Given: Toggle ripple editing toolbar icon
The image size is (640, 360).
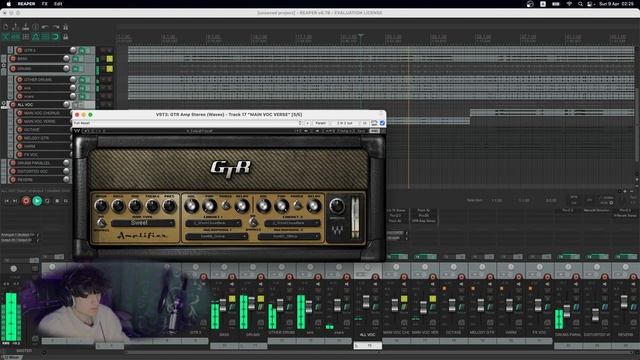Looking at the screenshot, I should click(x=25, y=37).
